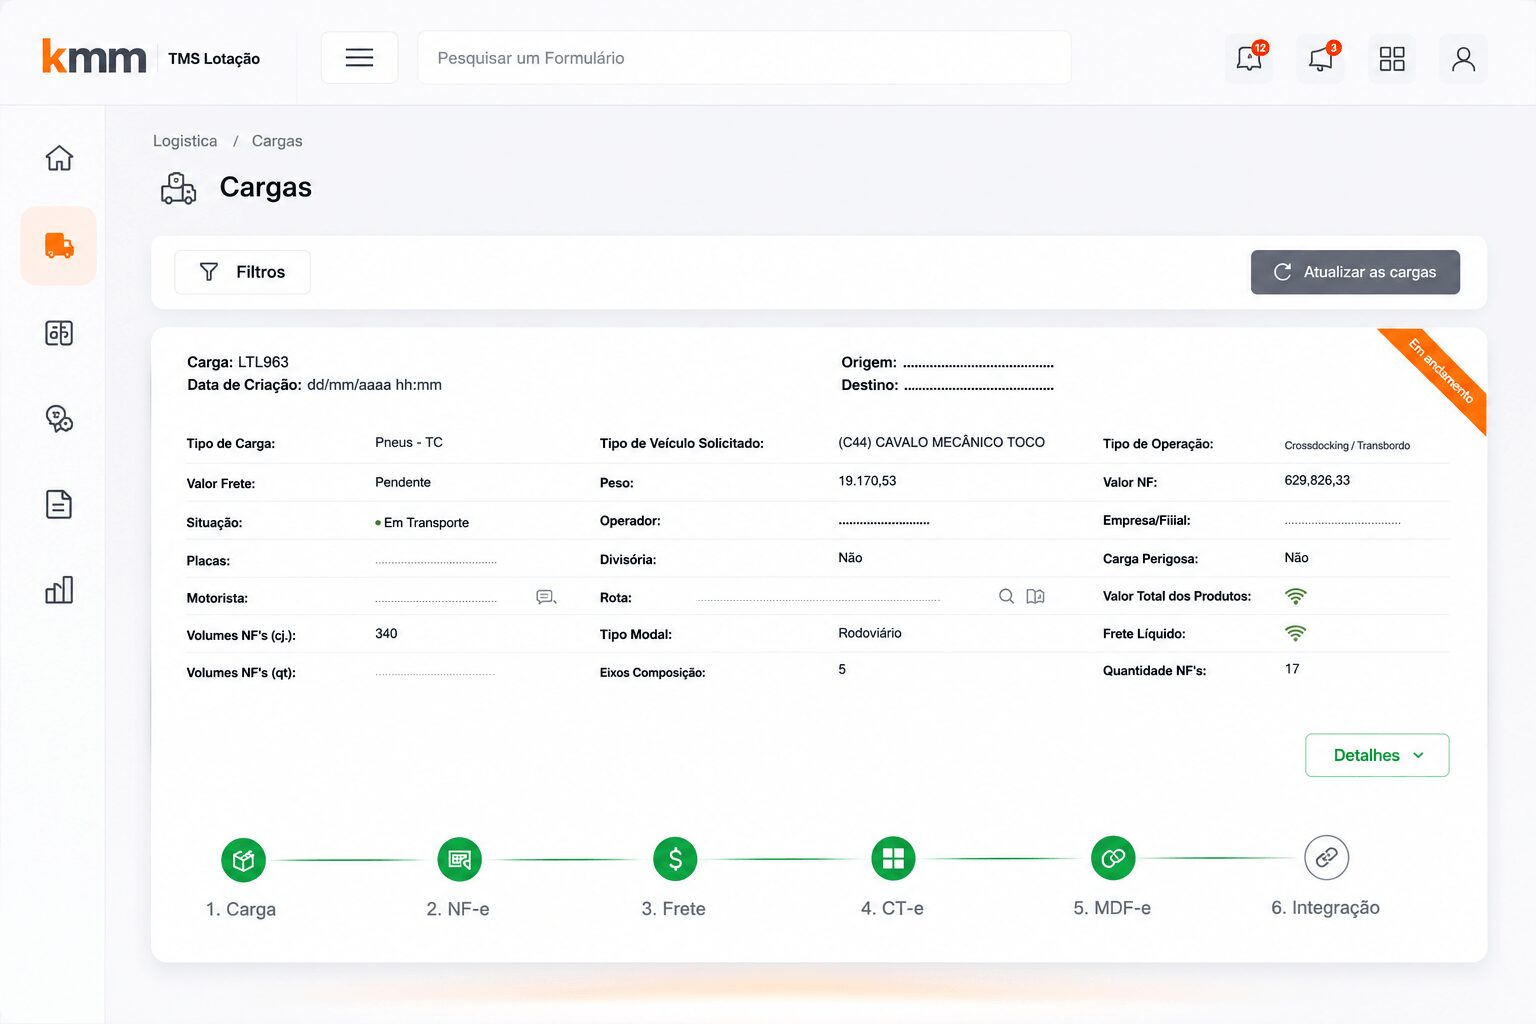
Task: Select step 6 Integração link icon
Action: tap(1326, 858)
